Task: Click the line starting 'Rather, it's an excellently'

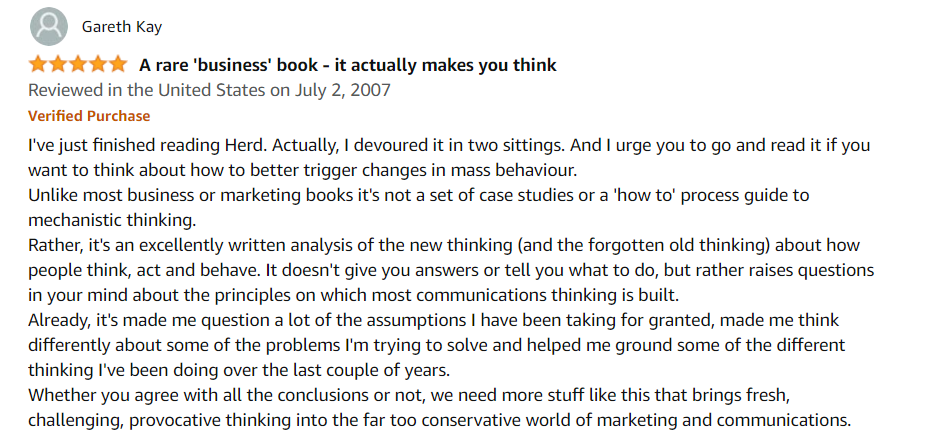Action: (444, 245)
